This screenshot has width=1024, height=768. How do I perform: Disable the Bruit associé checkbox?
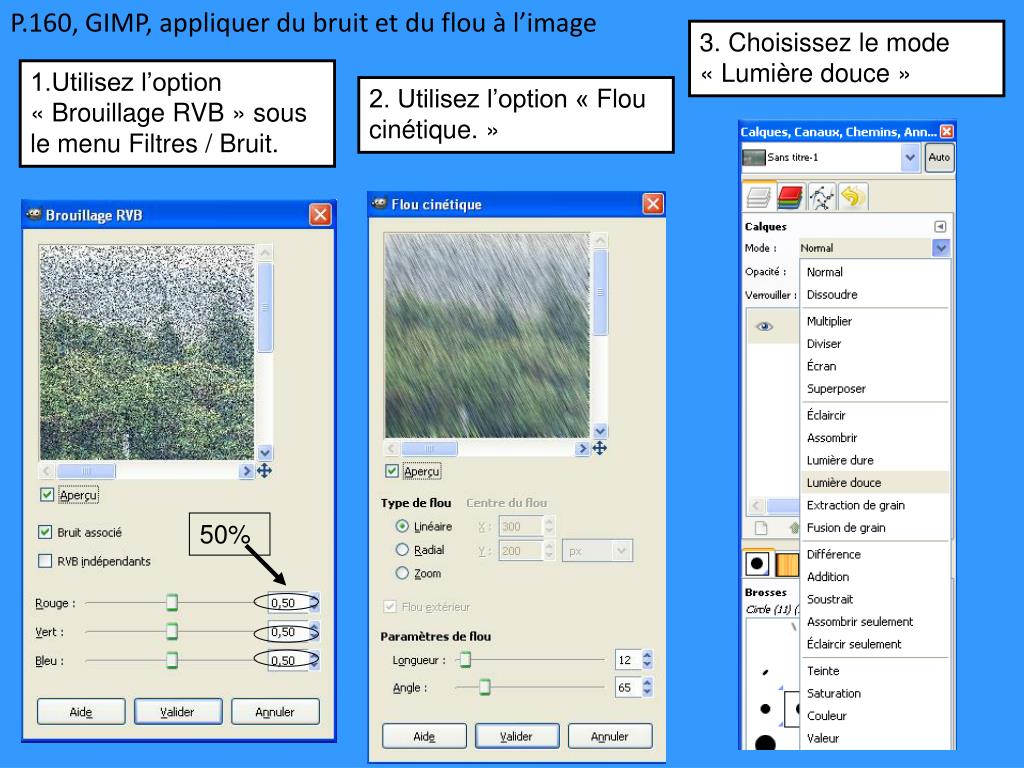[x=45, y=532]
